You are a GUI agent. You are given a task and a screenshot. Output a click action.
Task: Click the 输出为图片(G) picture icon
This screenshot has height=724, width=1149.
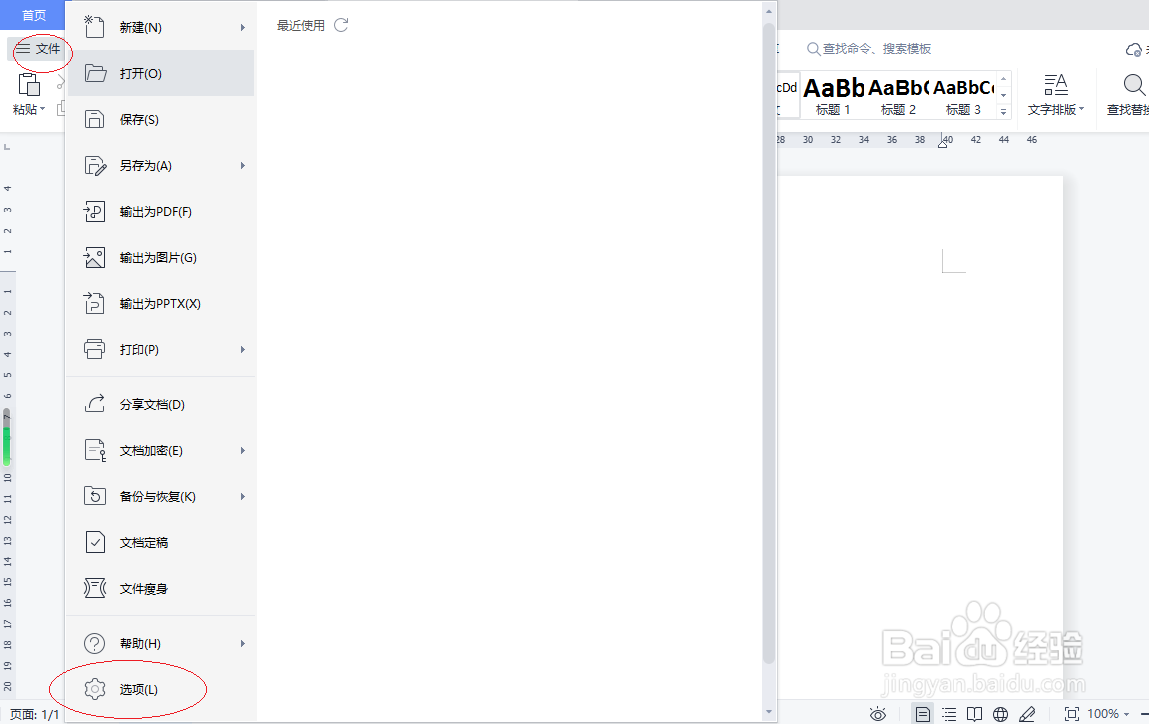[95, 257]
